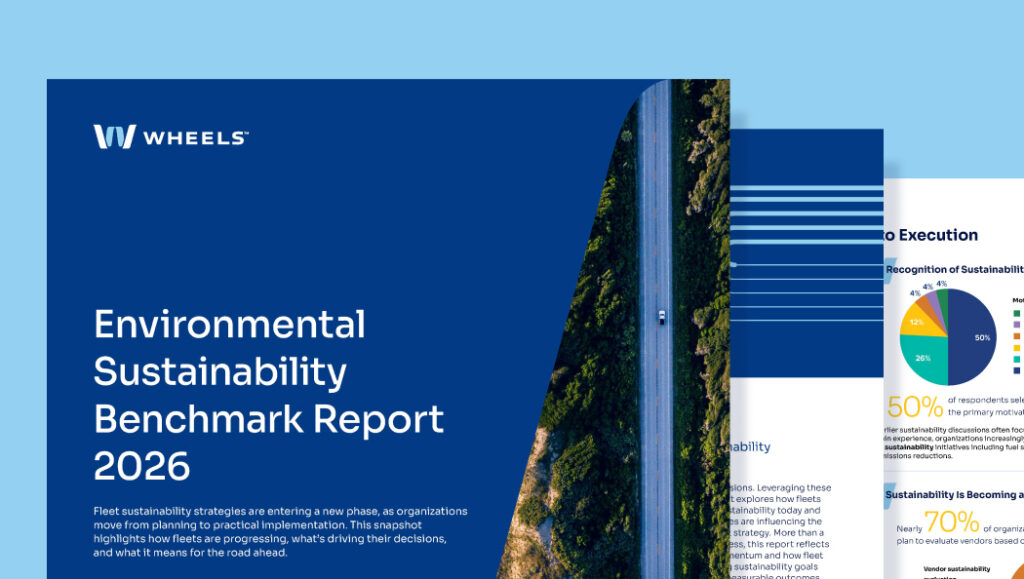The width and height of the screenshot is (1024, 579).
Task: Click the pie chart's 12% yellow slice
Action: pos(920,322)
